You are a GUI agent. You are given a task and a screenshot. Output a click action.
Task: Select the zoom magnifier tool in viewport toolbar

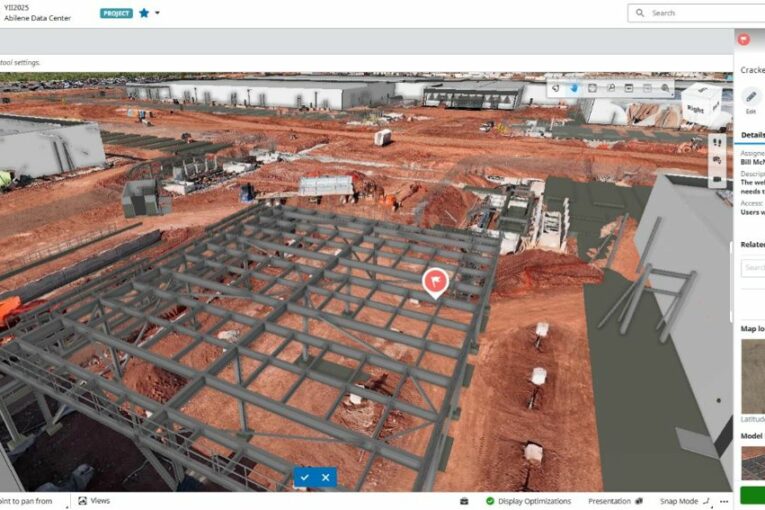click(x=611, y=88)
